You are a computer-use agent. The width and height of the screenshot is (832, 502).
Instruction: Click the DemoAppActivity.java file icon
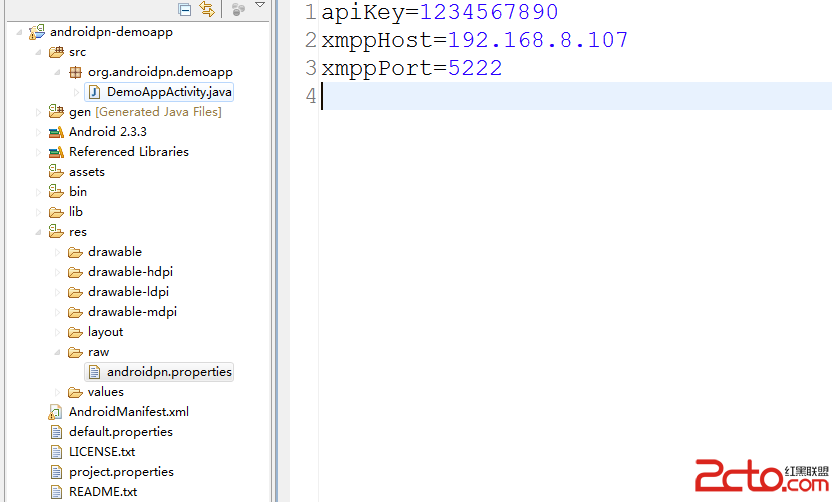pos(94,92)
